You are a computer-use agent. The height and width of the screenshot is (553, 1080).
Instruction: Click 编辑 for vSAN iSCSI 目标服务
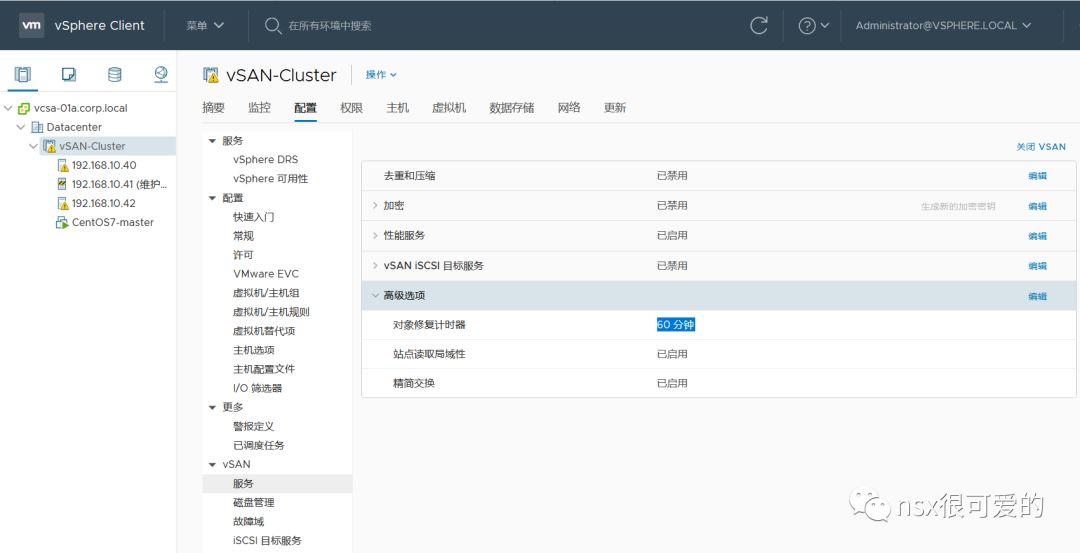(1037, 266)
